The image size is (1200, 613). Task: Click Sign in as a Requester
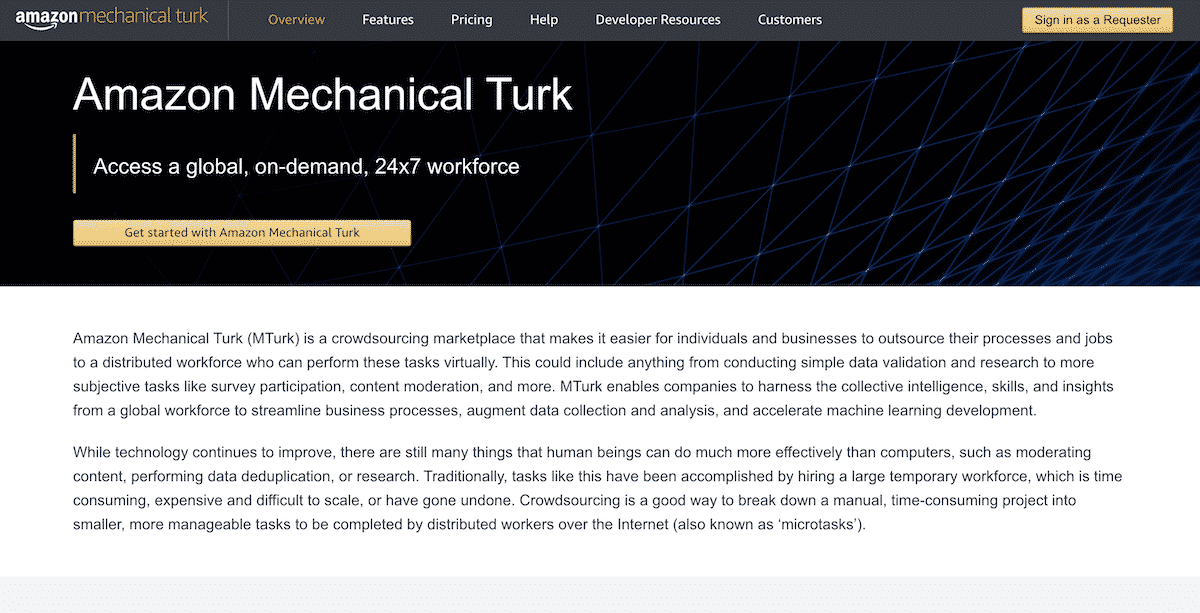pyautogui.click(x=1097, y=20)
